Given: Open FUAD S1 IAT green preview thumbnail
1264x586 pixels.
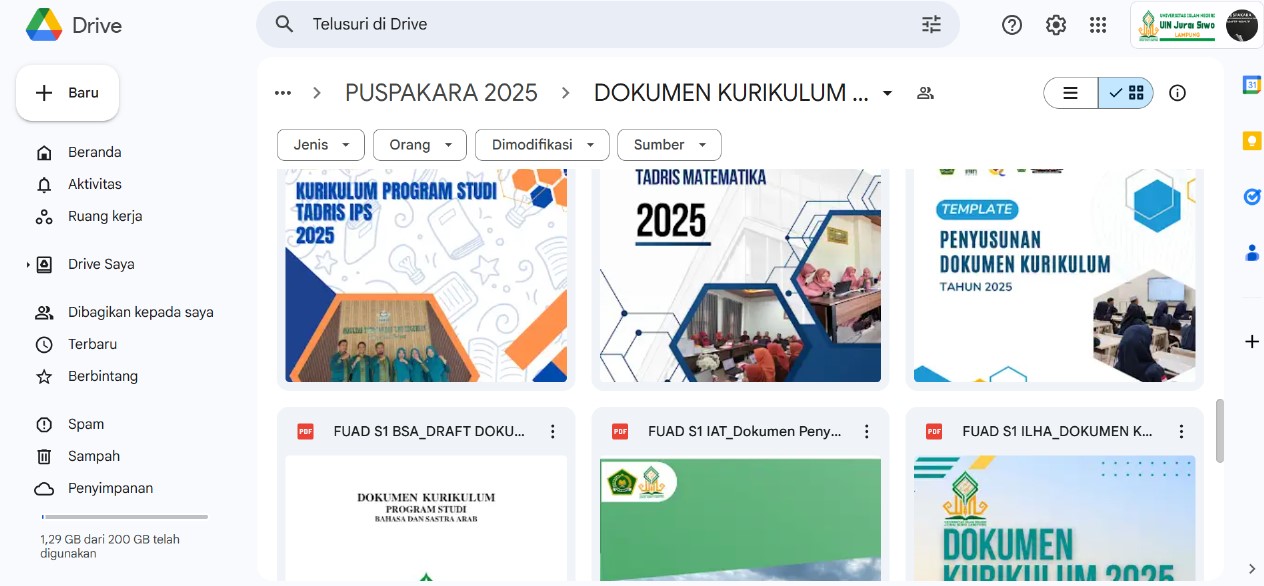Looking at the screenshot, I should [x=740, y=518].
